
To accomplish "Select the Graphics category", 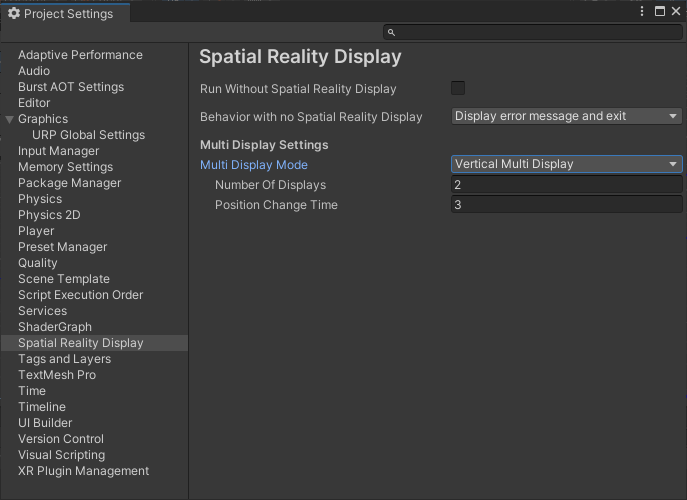I will click(43, 119).
